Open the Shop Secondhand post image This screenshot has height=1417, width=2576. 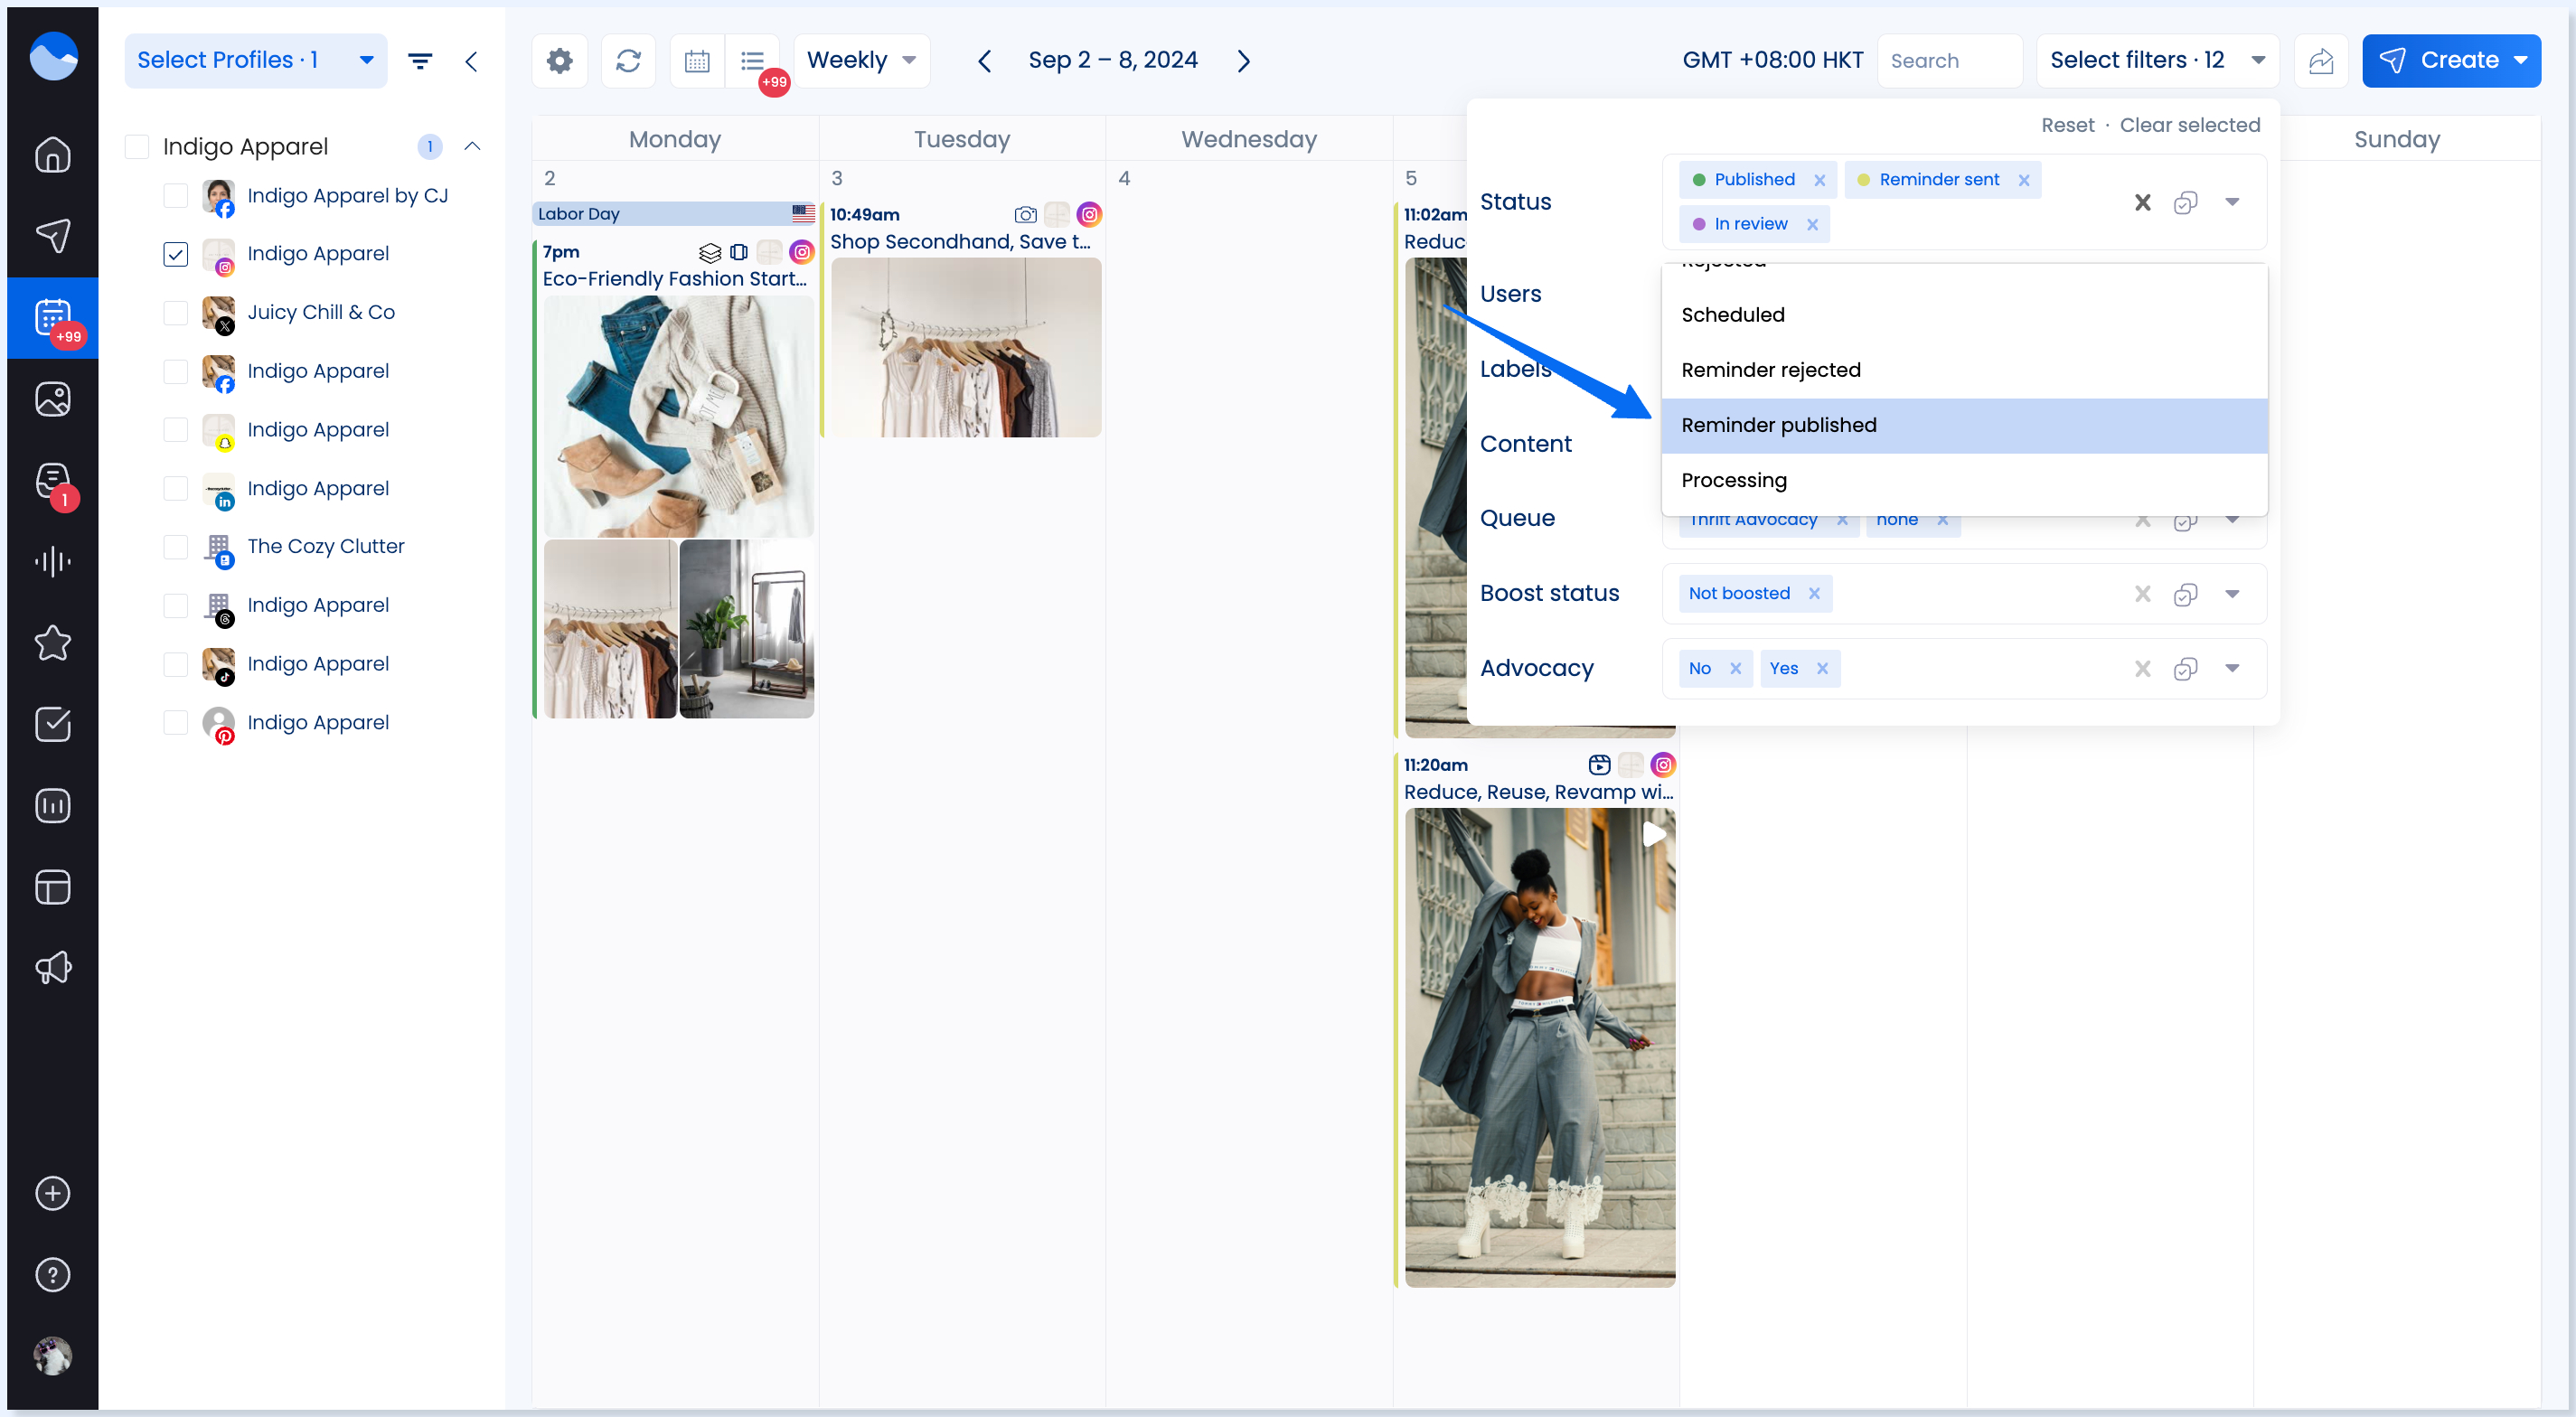coord(966,347)
